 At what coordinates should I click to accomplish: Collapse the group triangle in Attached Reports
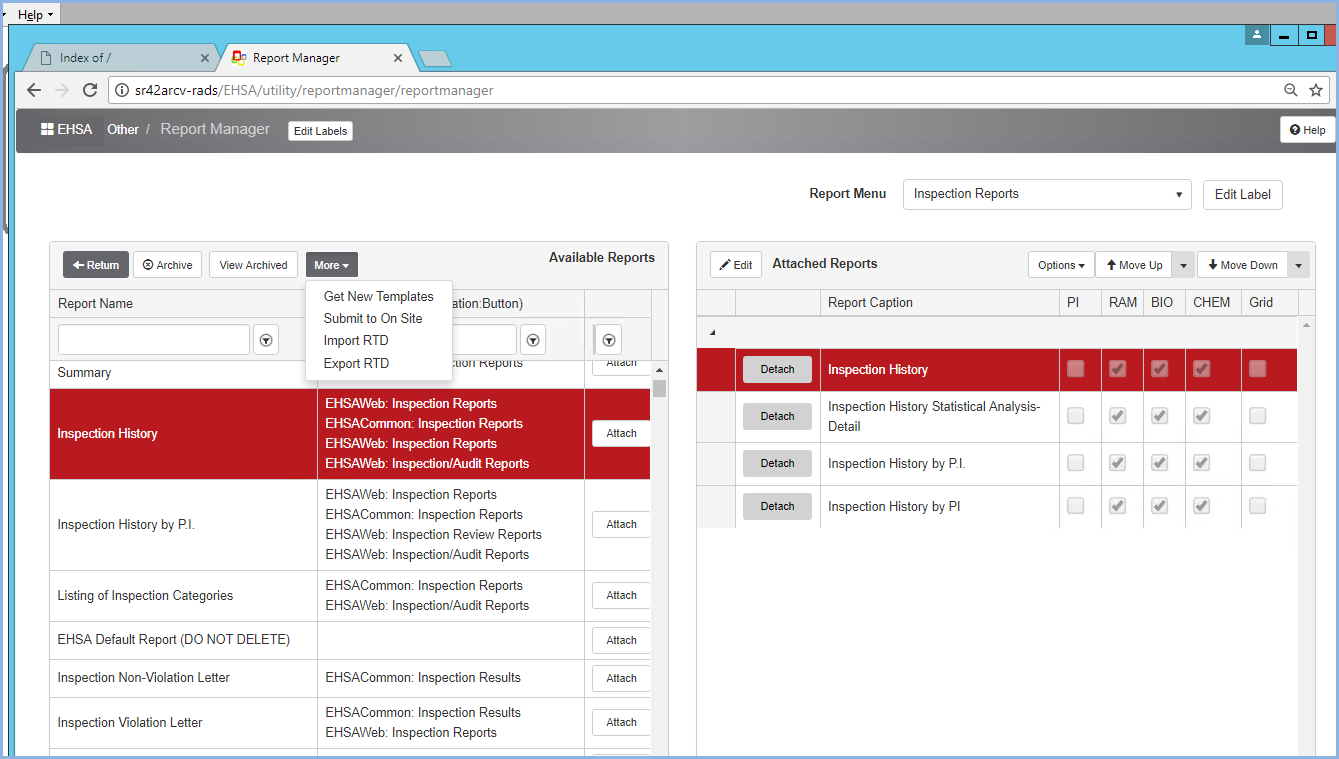[x=713, y=332]
